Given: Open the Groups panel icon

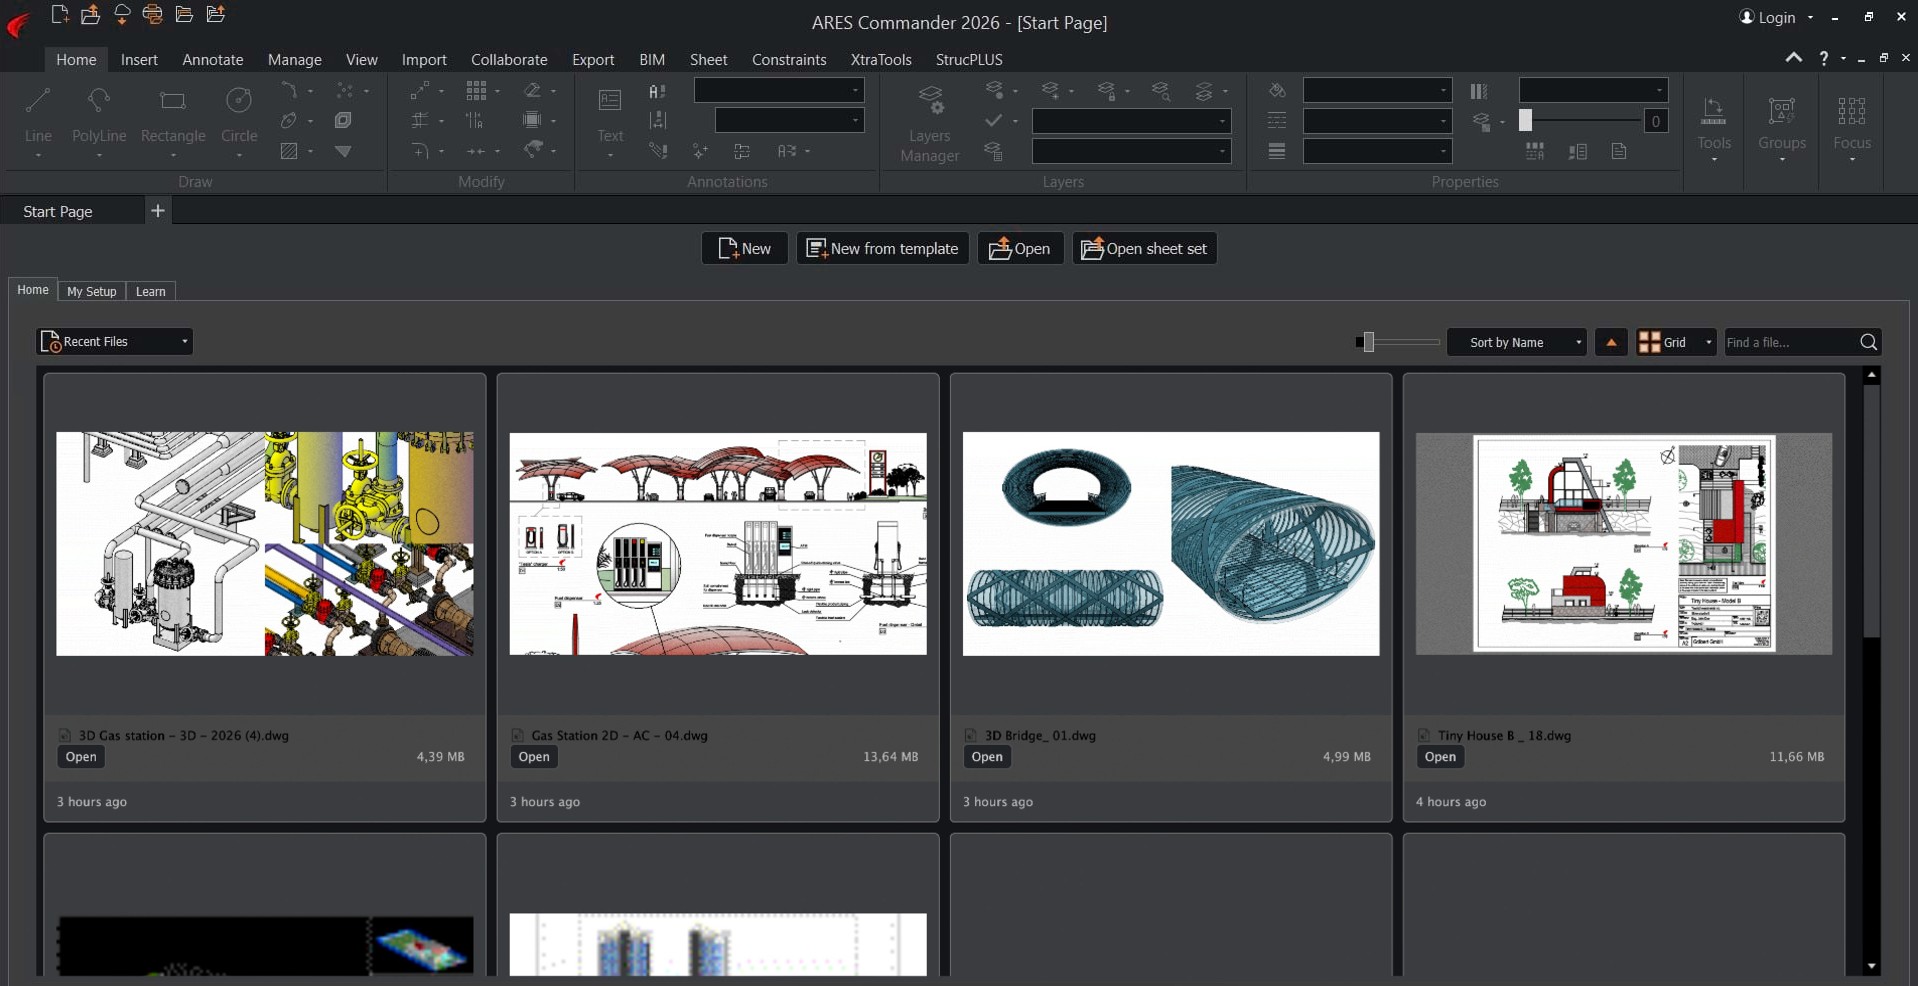Looking at the screenshot, I should coord(1782,110).
